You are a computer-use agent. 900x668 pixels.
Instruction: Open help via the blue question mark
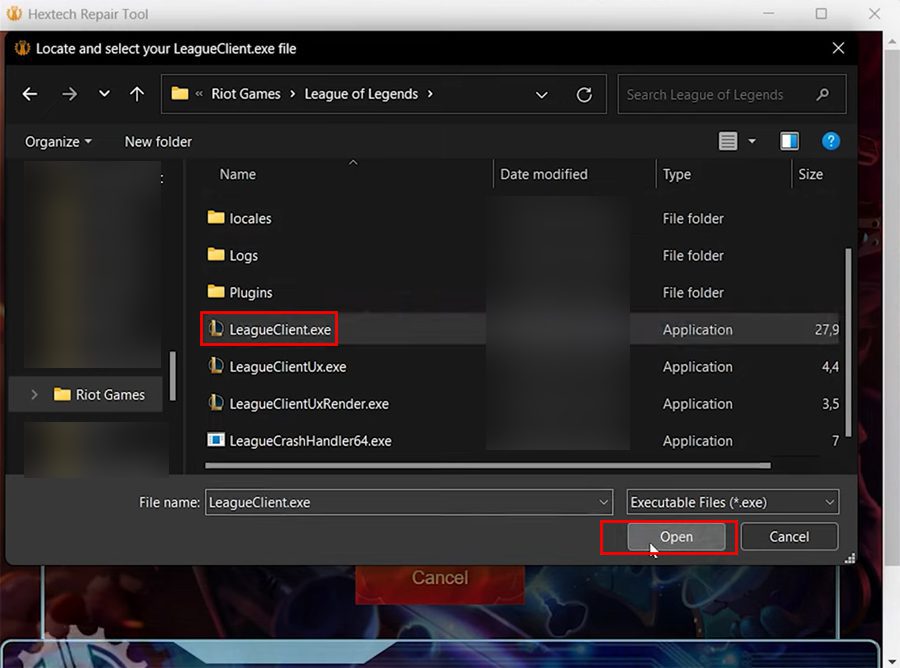[831, 141]
